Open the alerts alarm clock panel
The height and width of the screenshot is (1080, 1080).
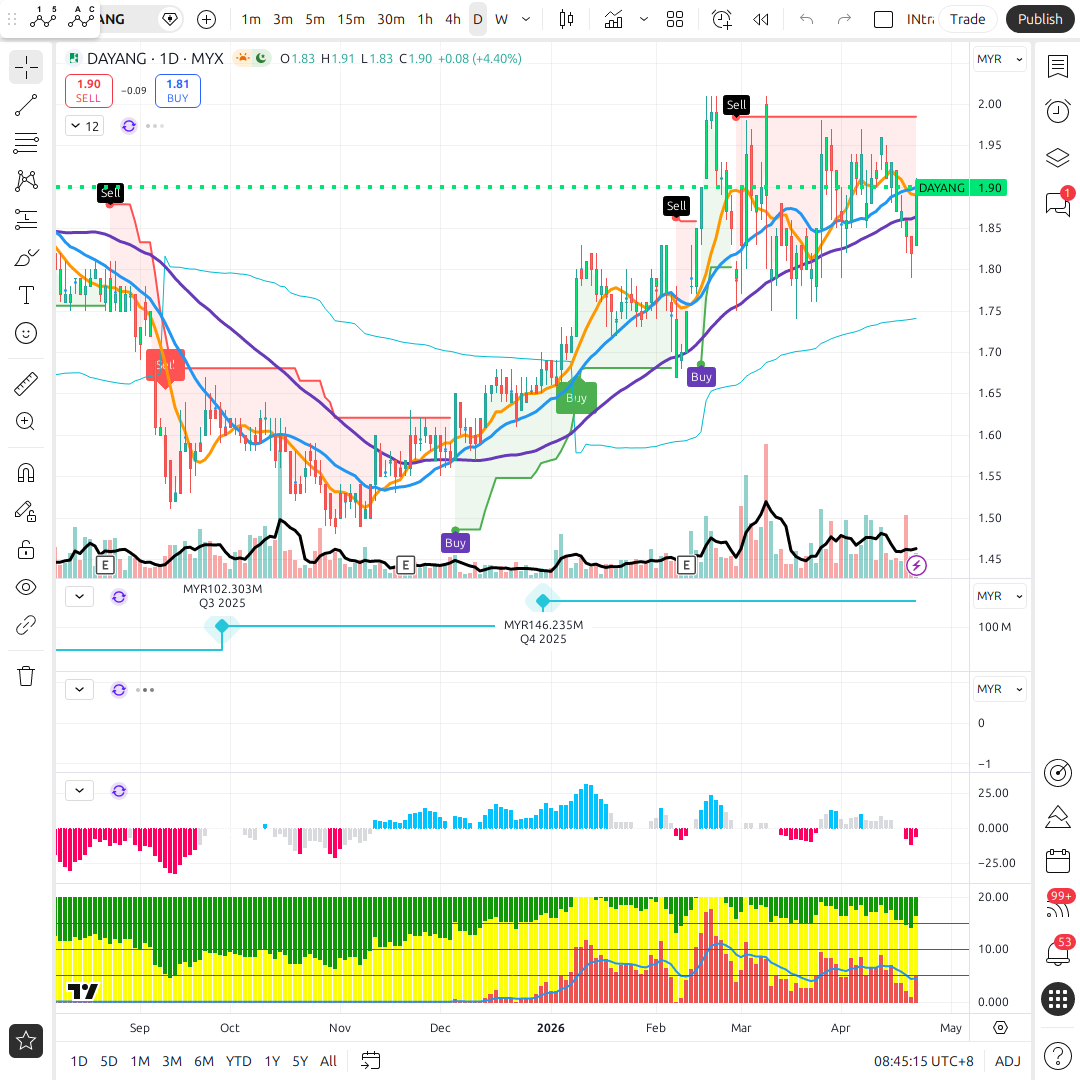point(1057,111)
